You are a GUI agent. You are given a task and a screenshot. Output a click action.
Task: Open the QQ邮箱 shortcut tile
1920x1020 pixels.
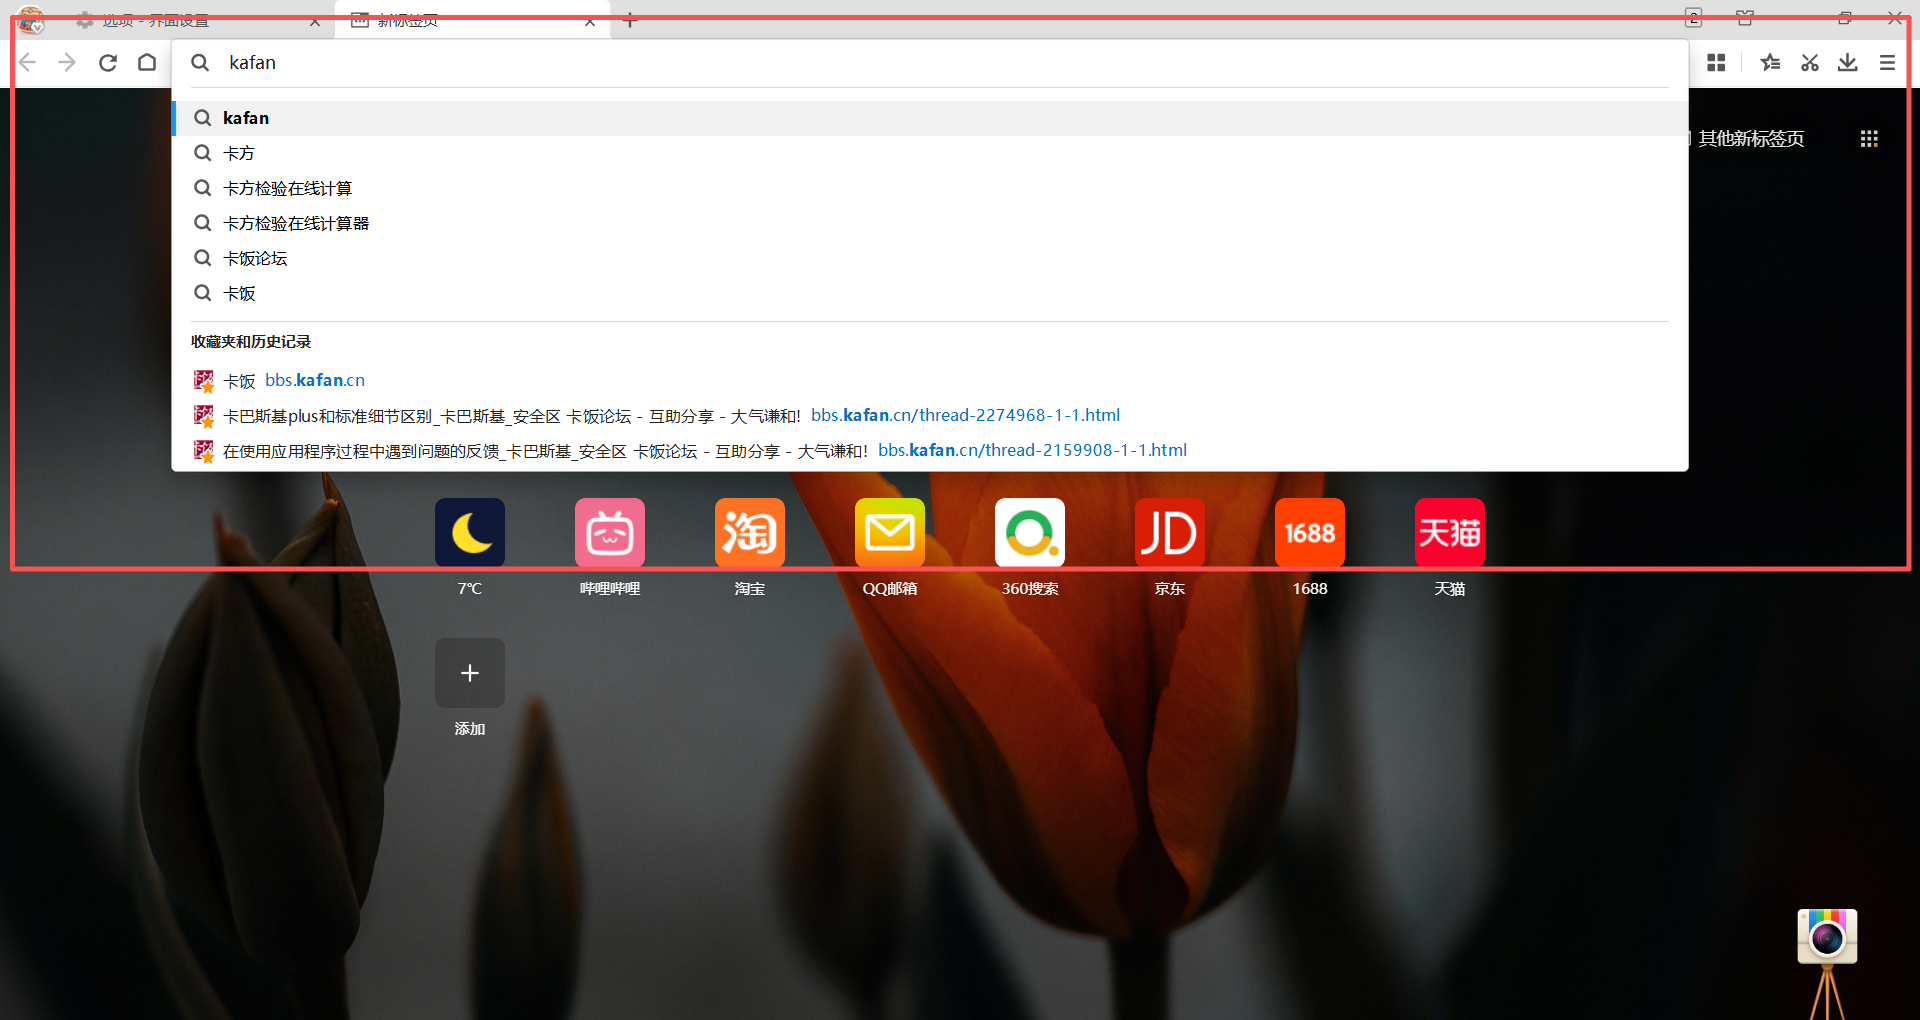pos(889,533)
